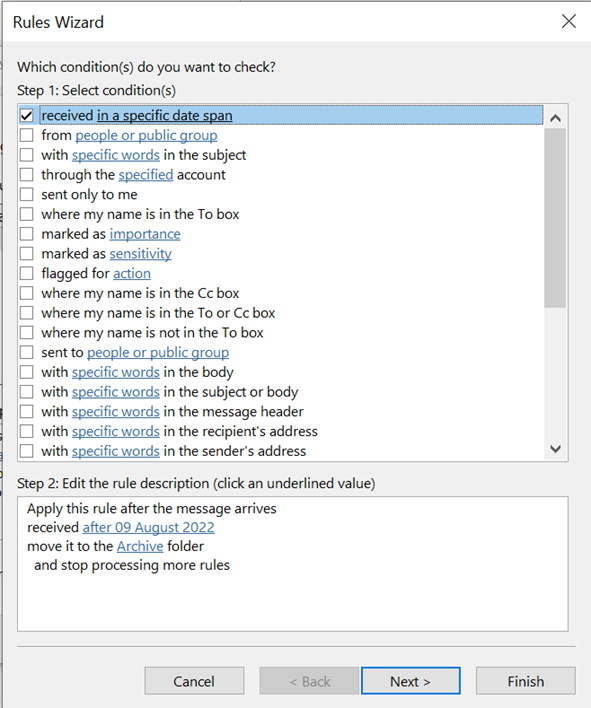Click the scroll down arrow in conditions list
Screen dimensions: 591x708
coord(555,448)
